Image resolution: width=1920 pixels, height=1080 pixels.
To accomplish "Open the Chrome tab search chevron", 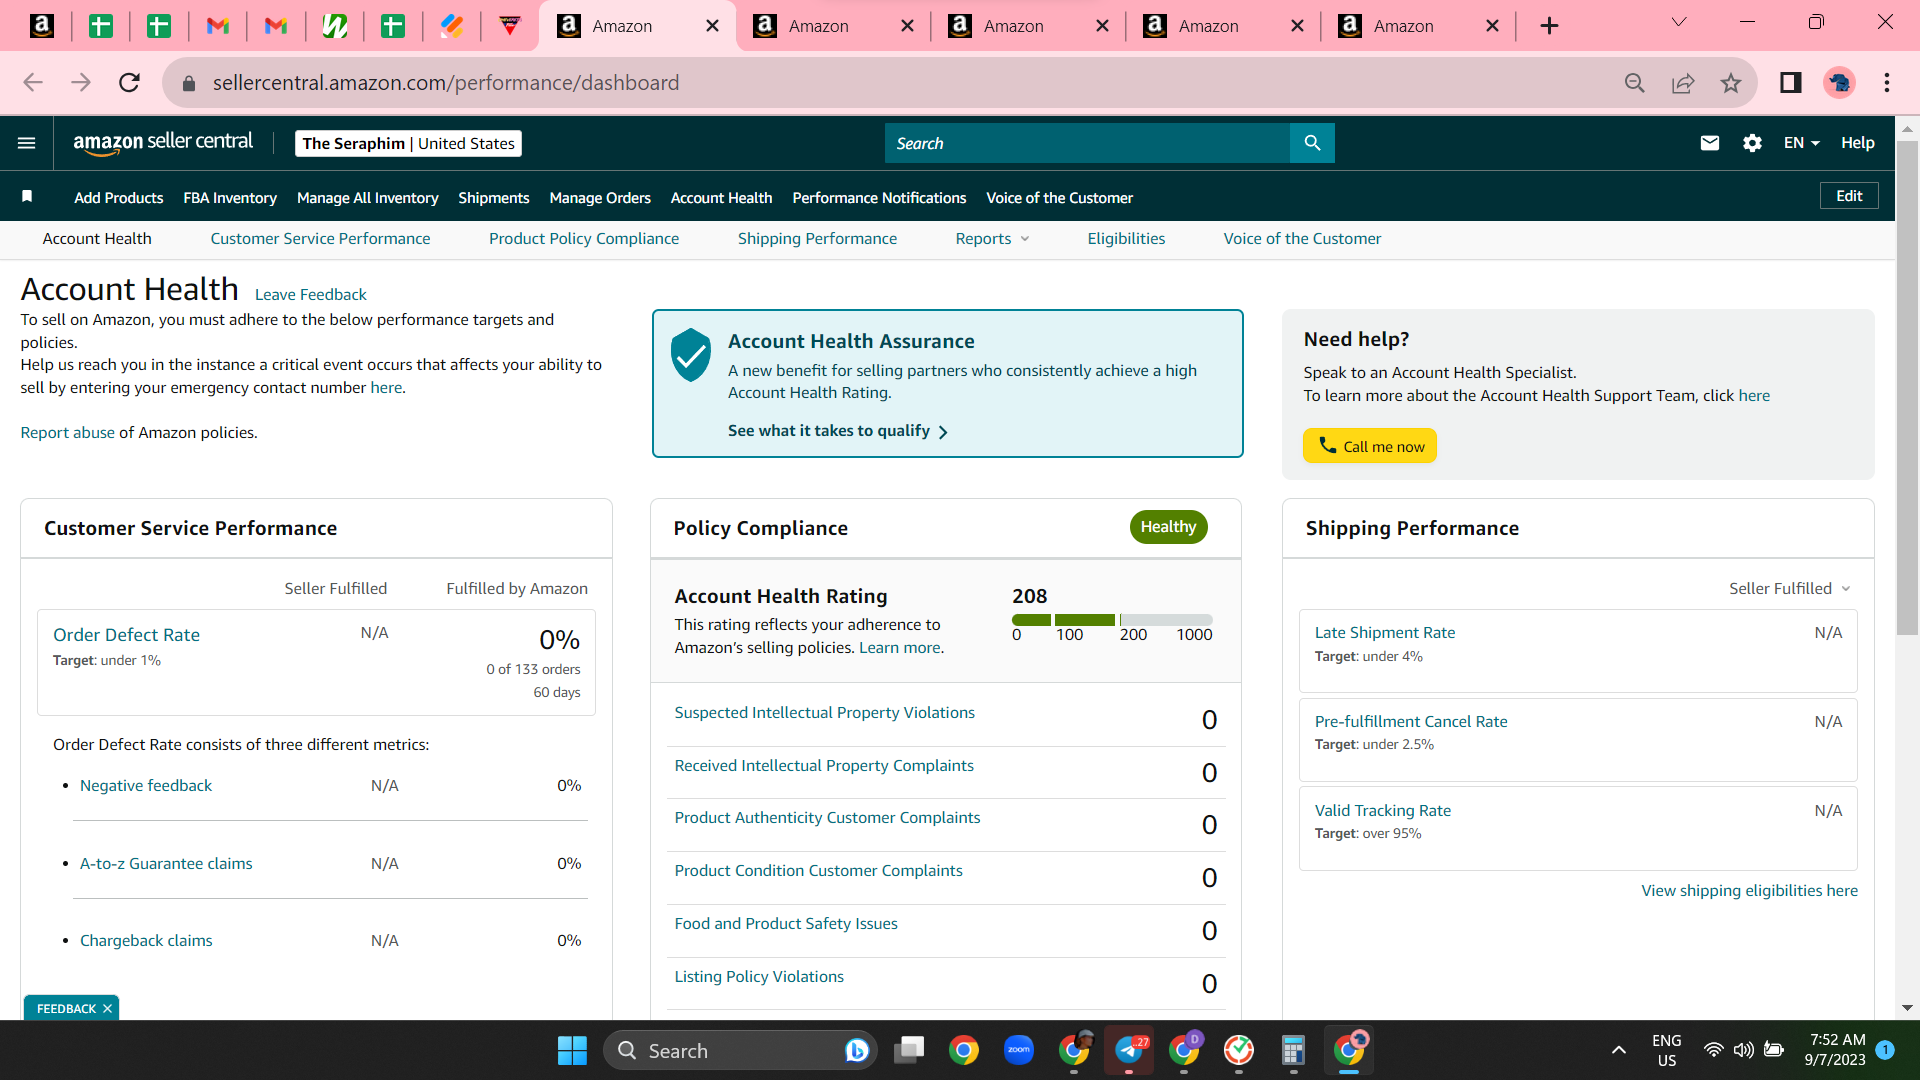I will 1679,23.
